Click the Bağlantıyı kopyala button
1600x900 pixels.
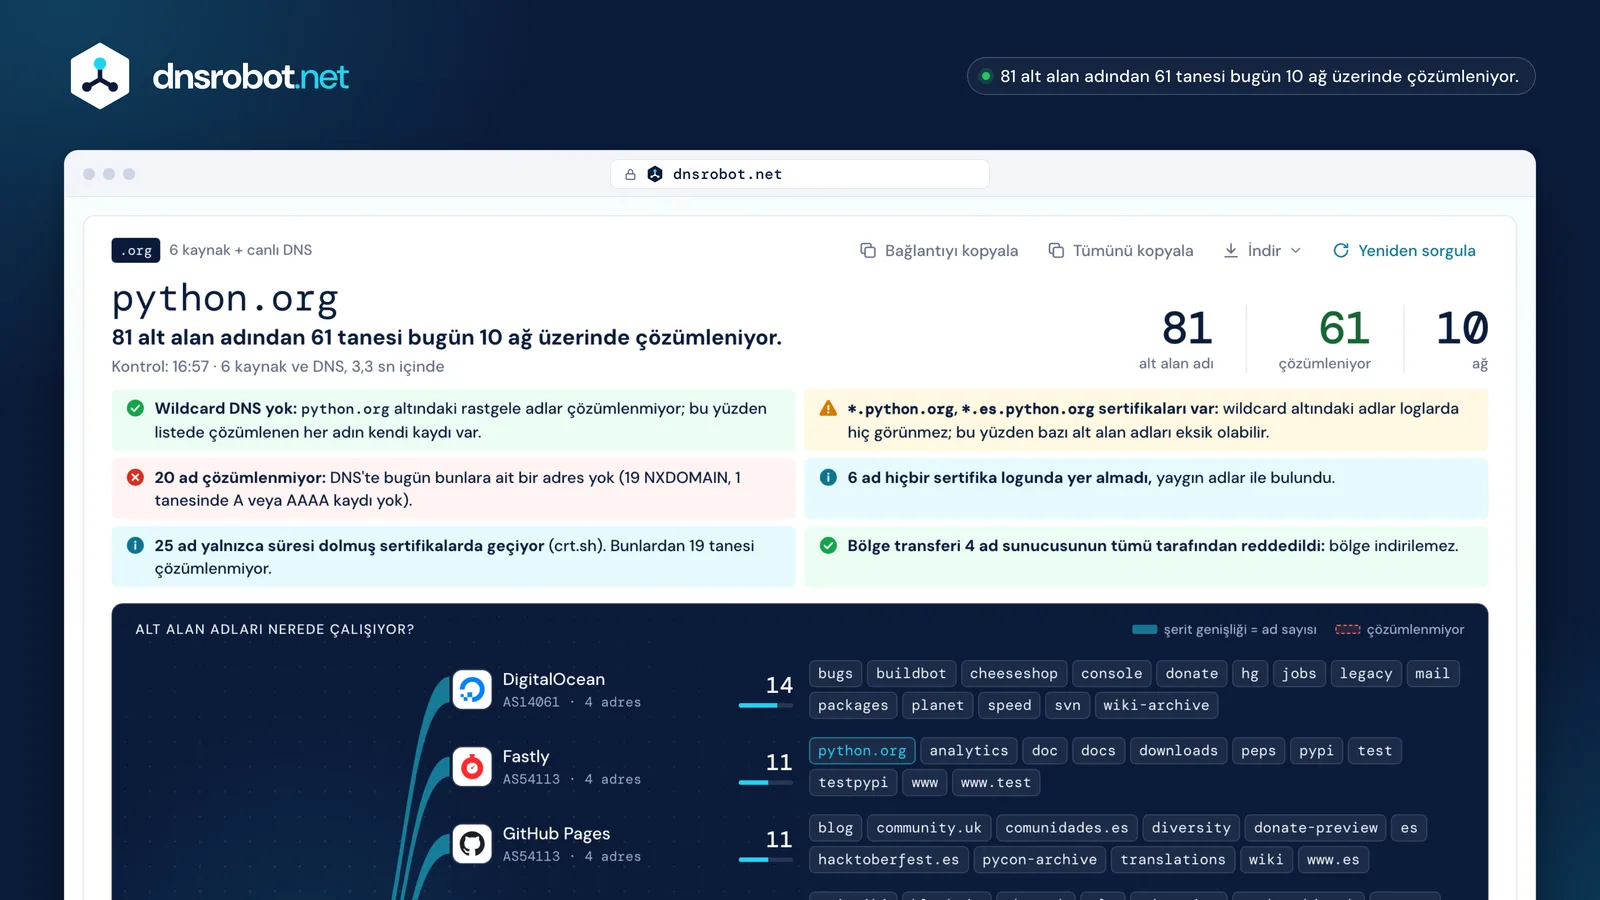click(x=939, y=251)
